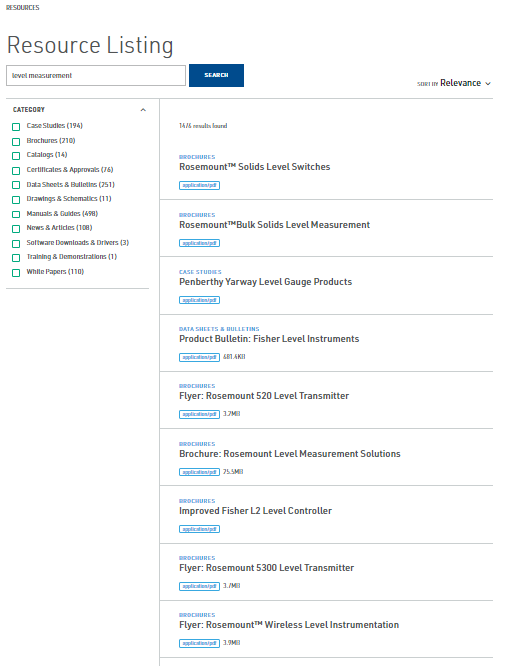Tick the Brochures category checkbox

(x=16, y=141)
